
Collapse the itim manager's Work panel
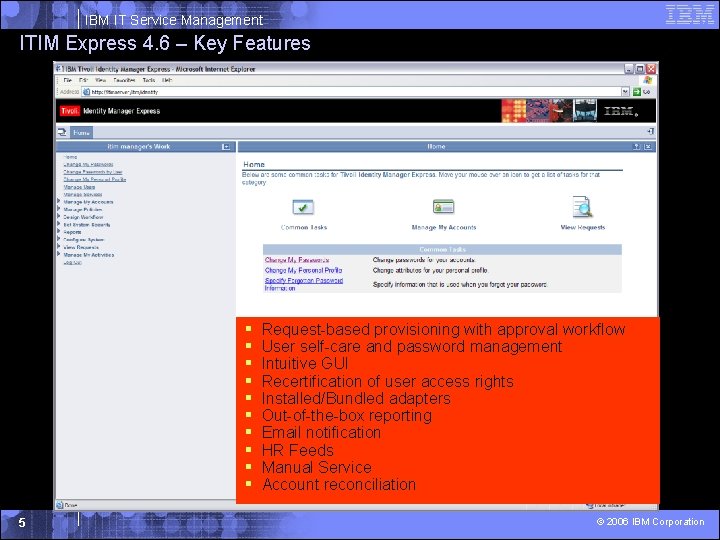click(226, 146)
